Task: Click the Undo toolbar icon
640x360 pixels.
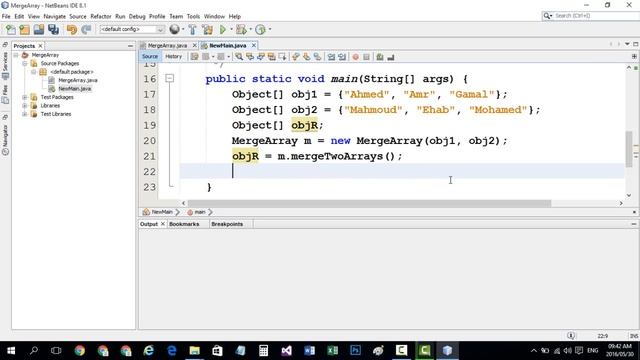Action: [x=72, y=29]
